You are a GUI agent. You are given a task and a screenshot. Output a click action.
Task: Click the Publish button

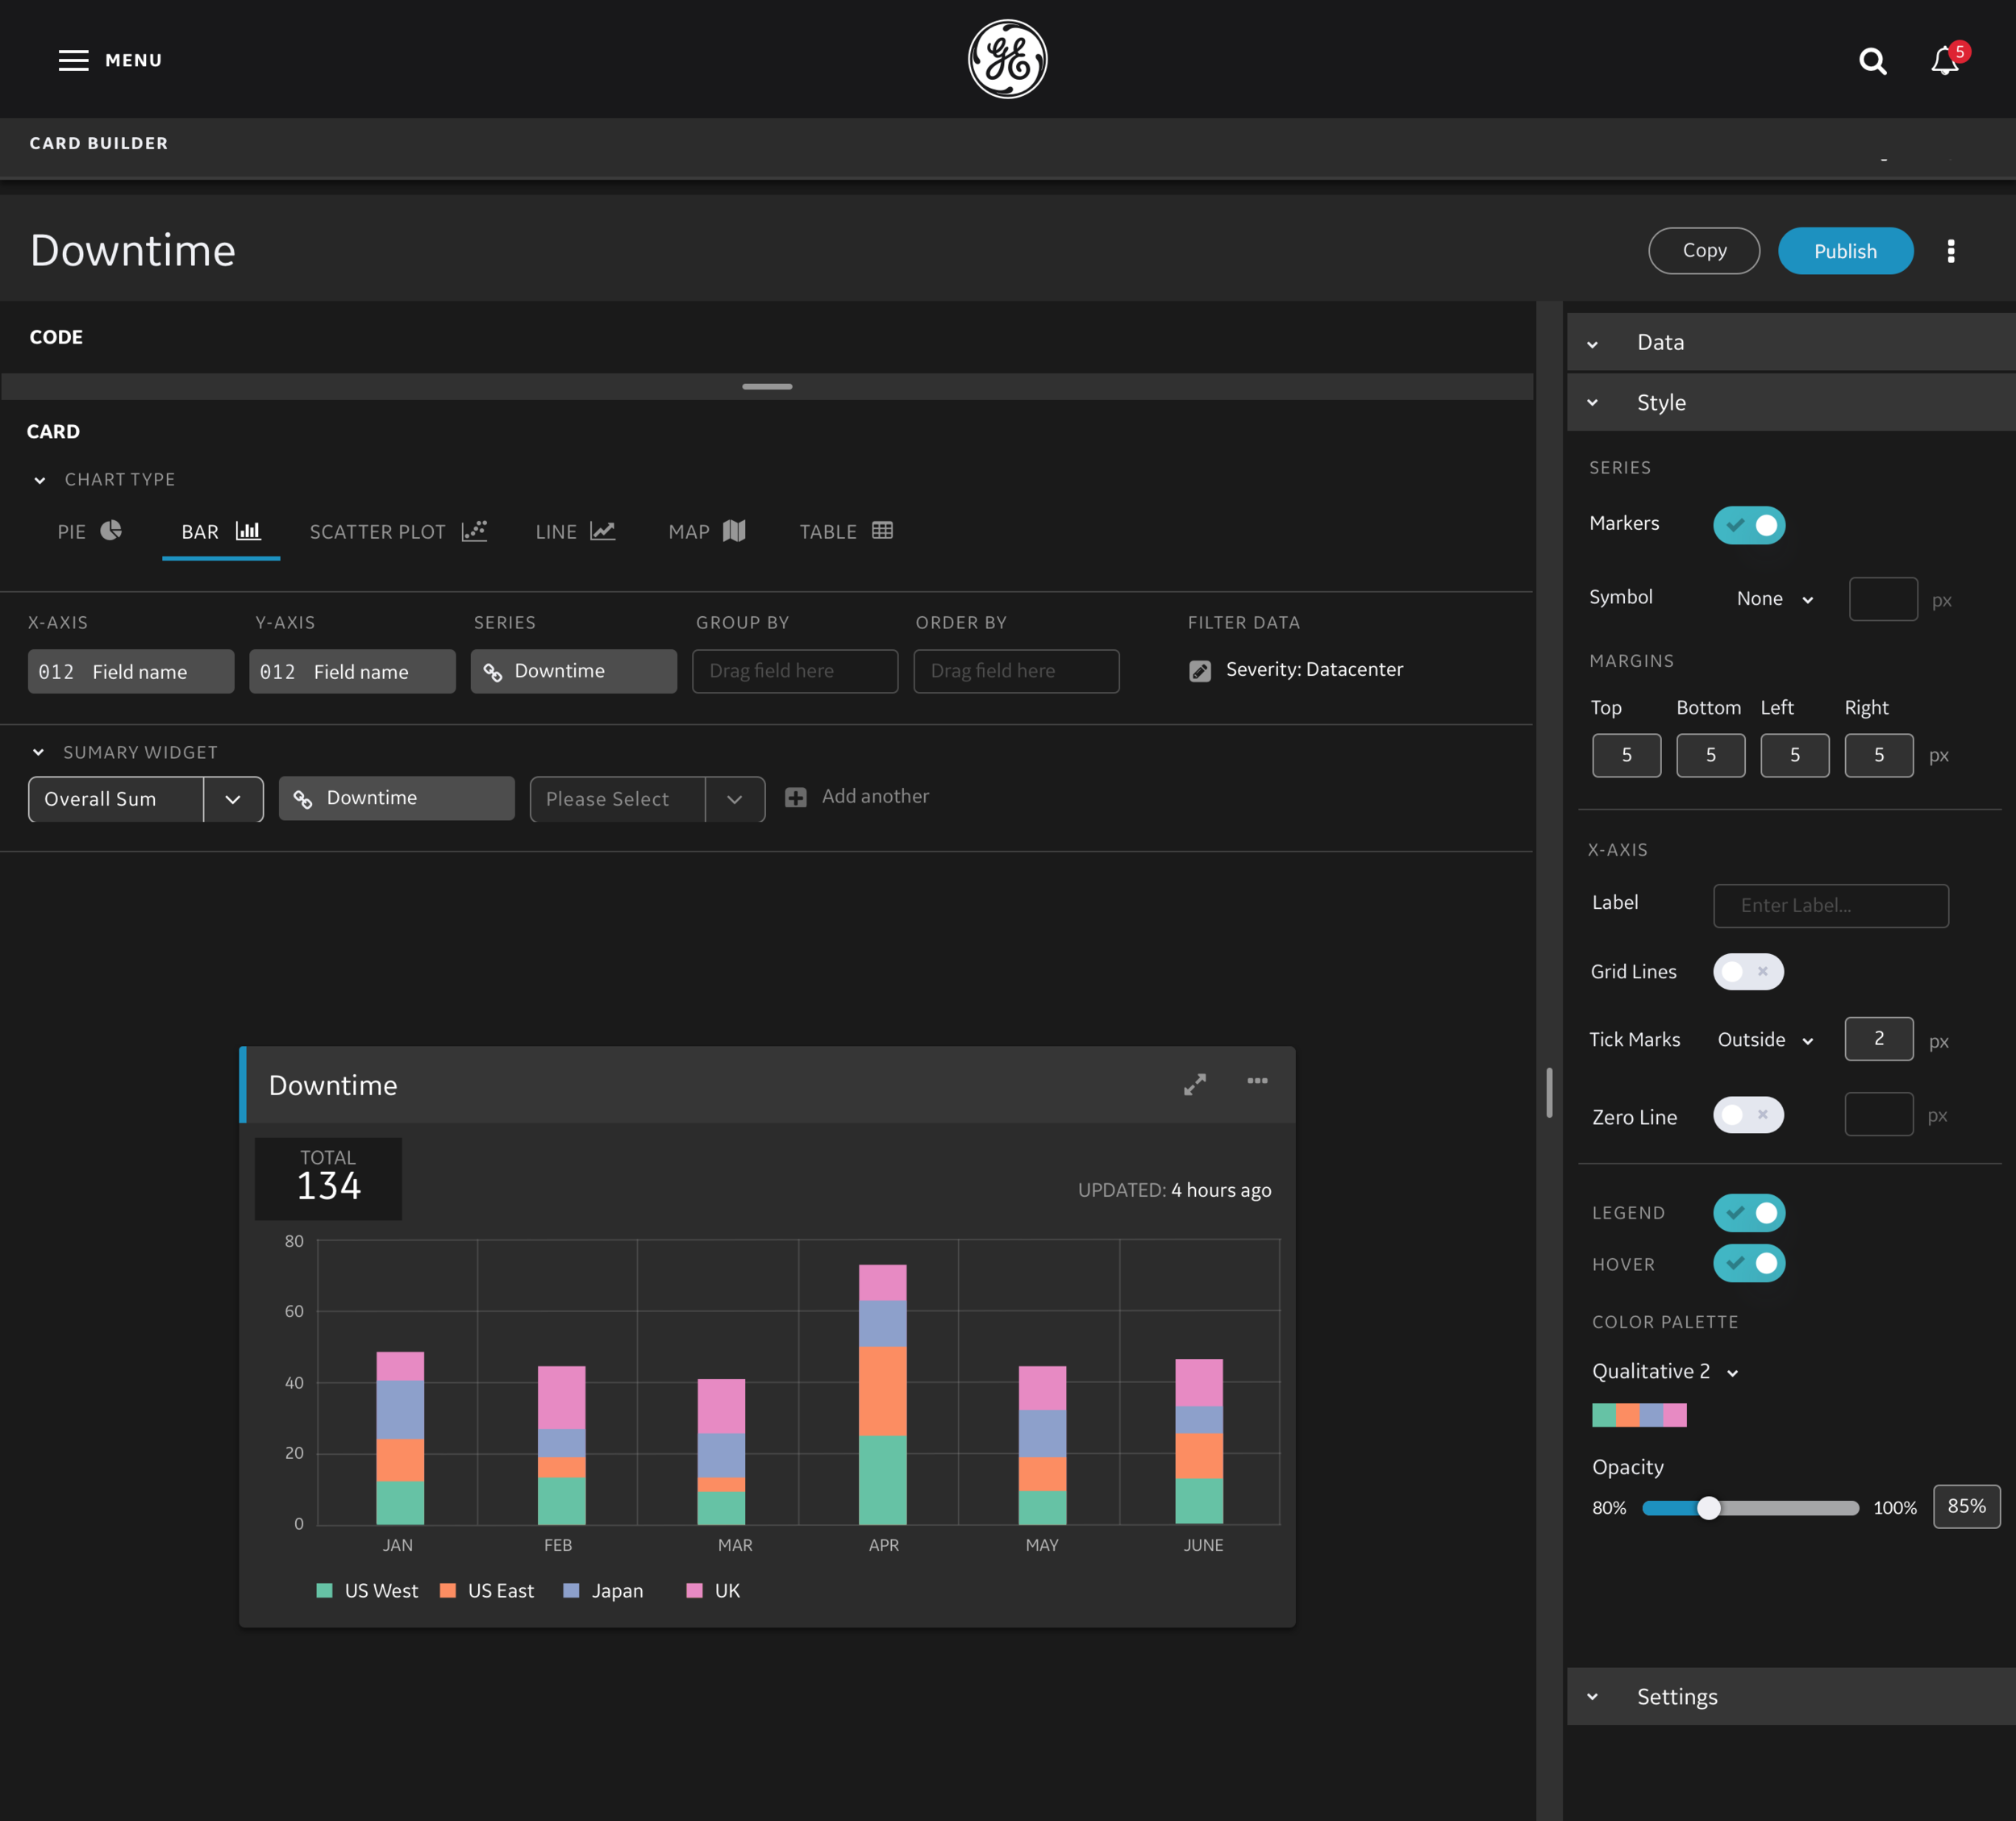click(x=1844, y=251)
